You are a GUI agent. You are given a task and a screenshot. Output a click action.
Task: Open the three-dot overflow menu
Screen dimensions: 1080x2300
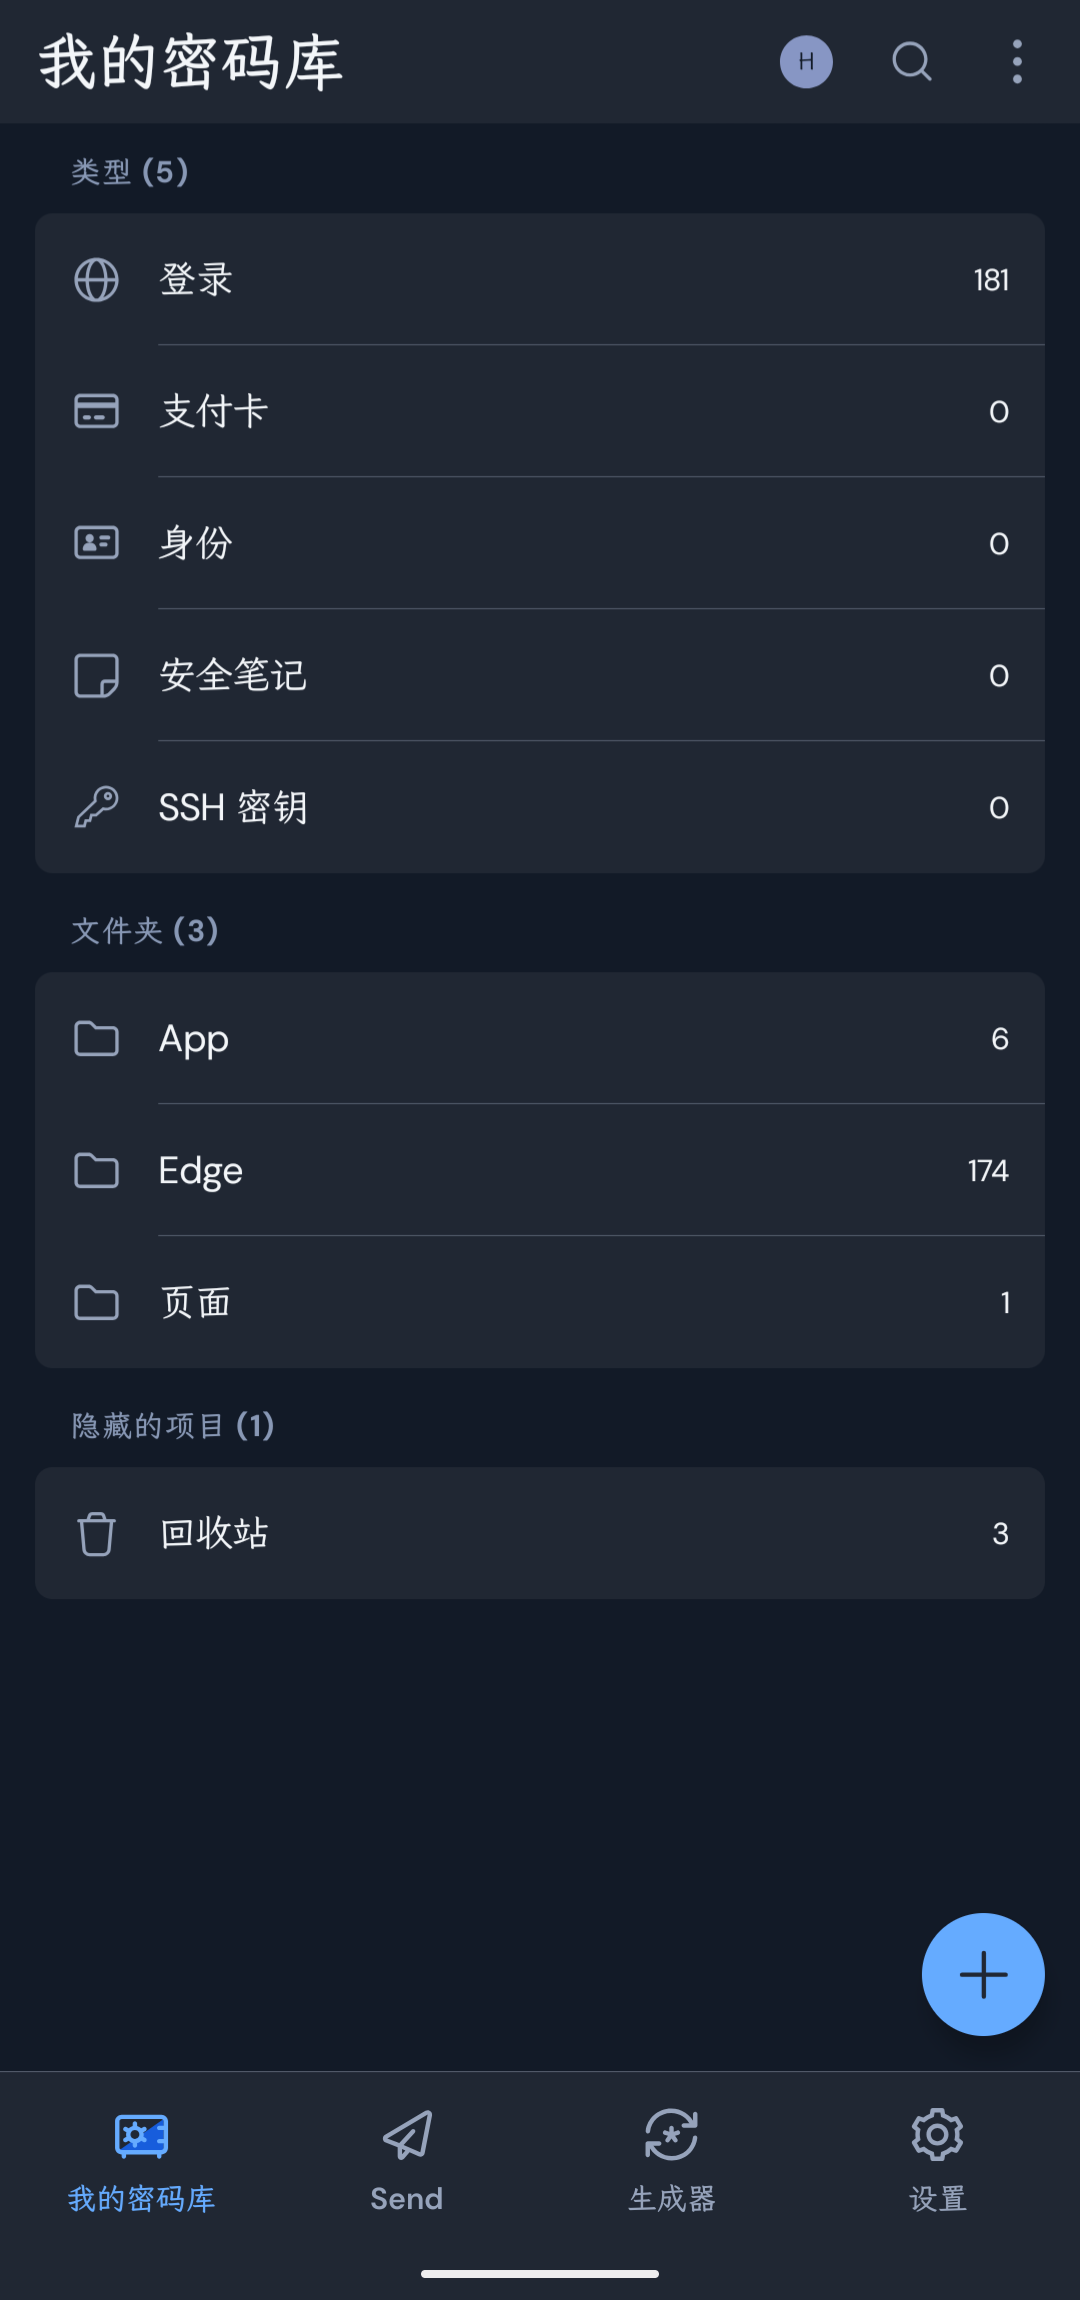[x=1017, y=62]
